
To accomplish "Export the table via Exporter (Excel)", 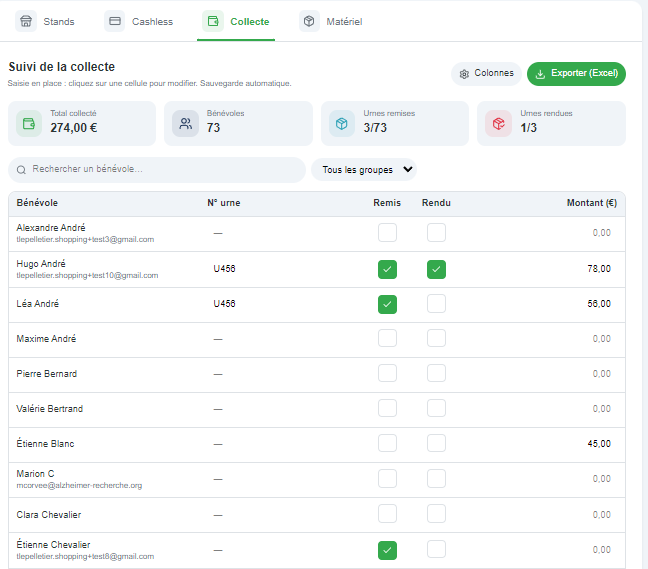I will 576,74.
